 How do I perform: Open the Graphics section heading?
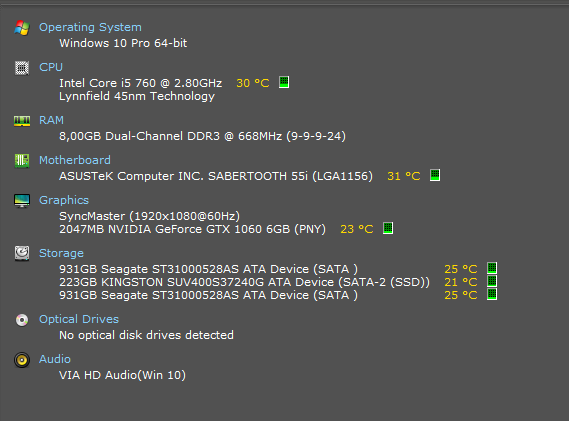[64, 200]
